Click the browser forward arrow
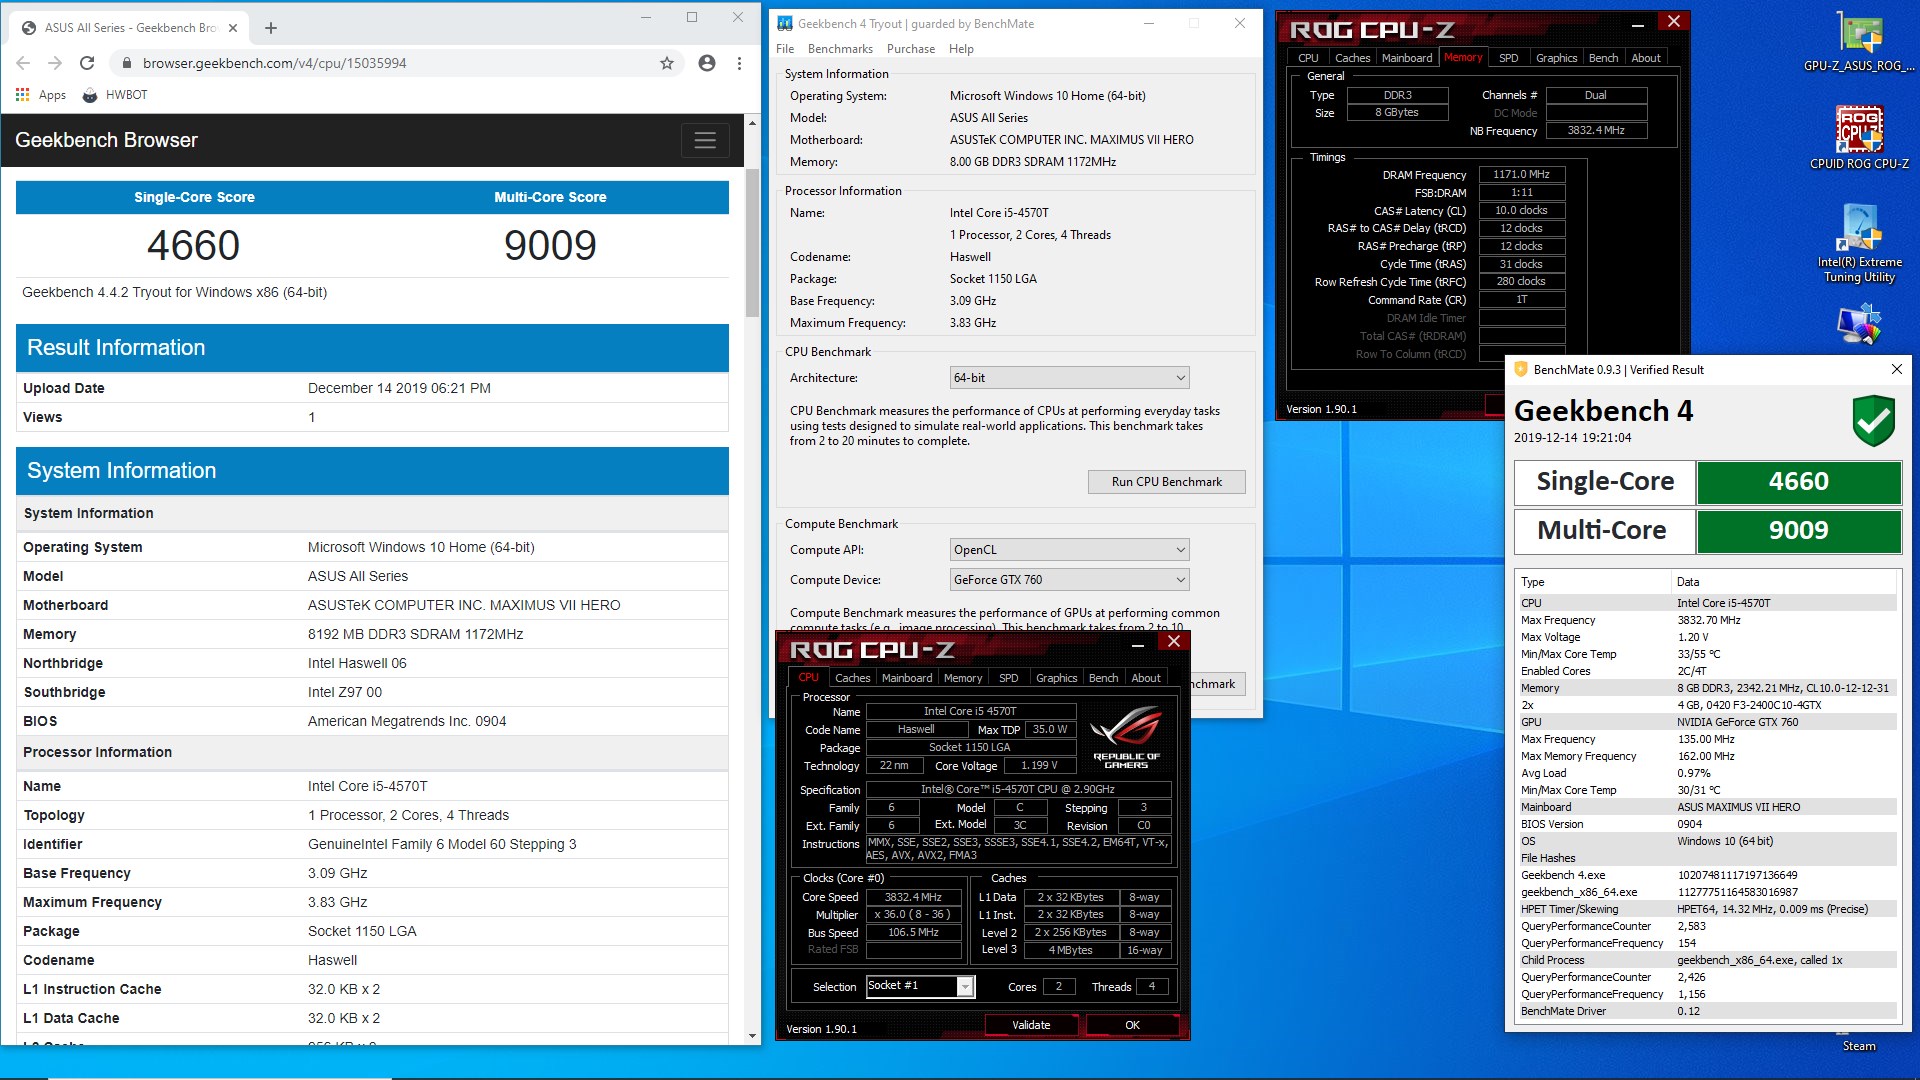This screenshot has height=1080, width=1920. tap(55, 63)
